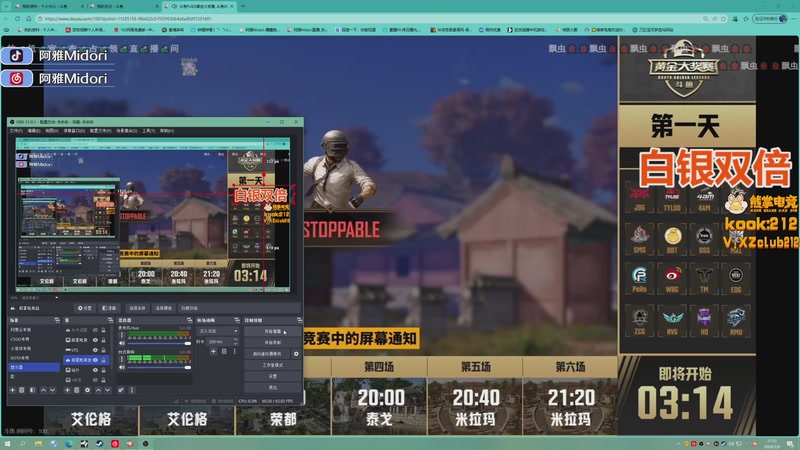
Task: Open virtual camera settings gear
Action: (x=296, y=354)
